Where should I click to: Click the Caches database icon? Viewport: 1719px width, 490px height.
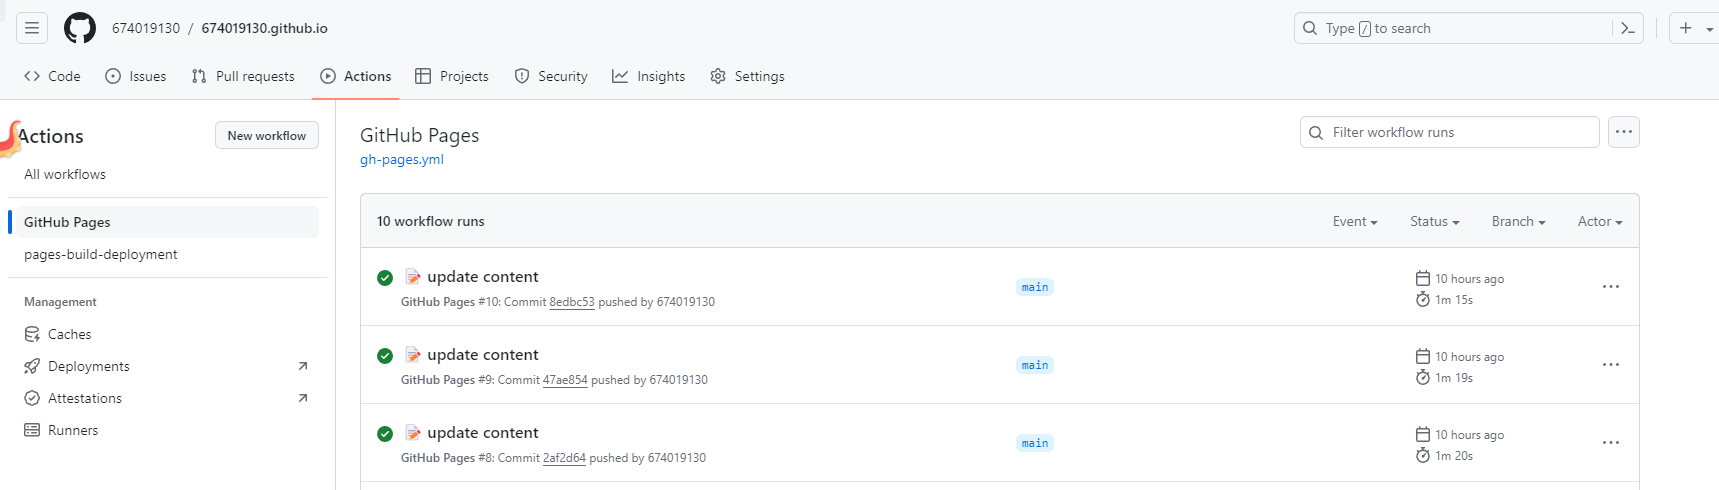click(x=32, y=334)
